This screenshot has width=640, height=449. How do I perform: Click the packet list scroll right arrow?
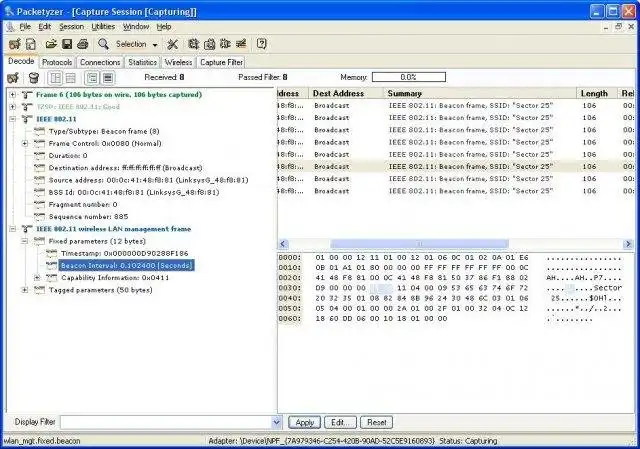pyautogui.click(x=628, y=244)
